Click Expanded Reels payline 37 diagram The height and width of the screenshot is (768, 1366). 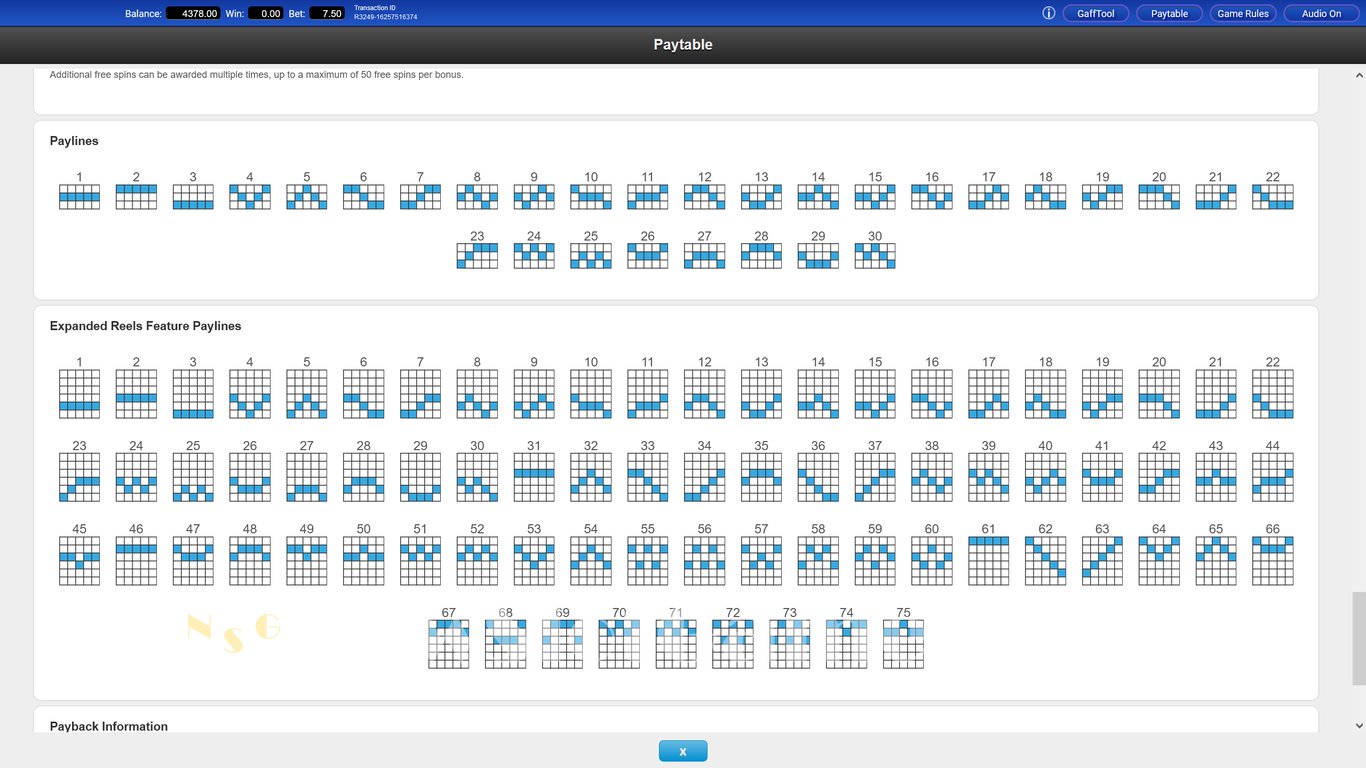[x=875, y=477]
